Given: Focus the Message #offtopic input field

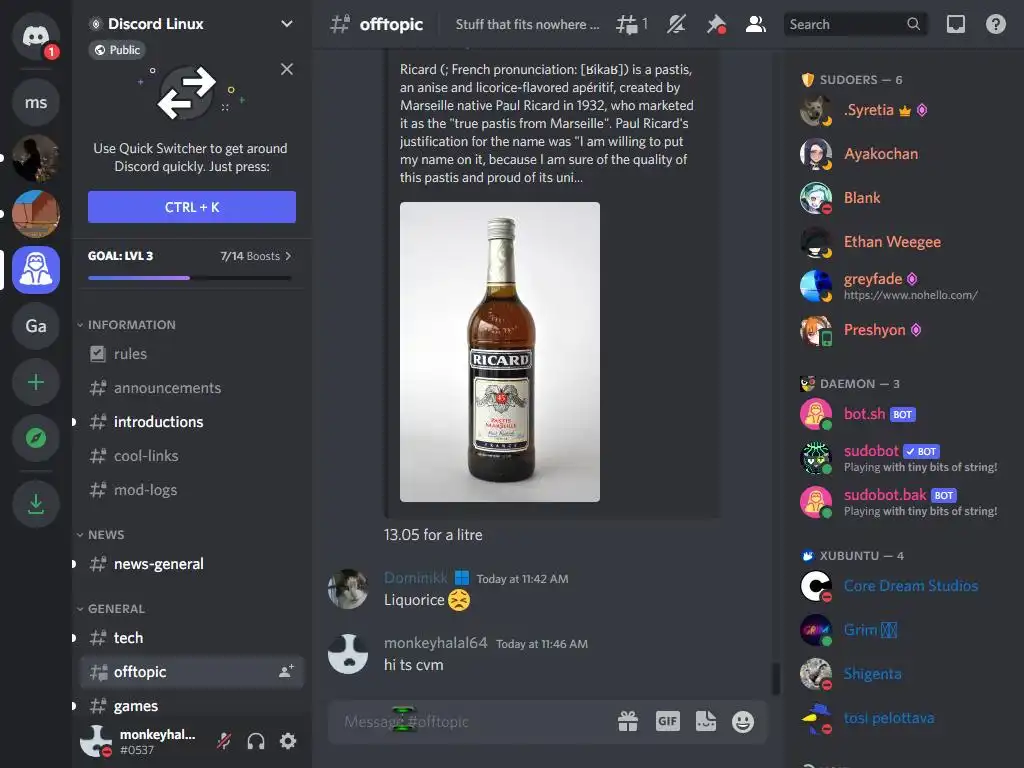Looking at the screenshot, I should 470,722.
